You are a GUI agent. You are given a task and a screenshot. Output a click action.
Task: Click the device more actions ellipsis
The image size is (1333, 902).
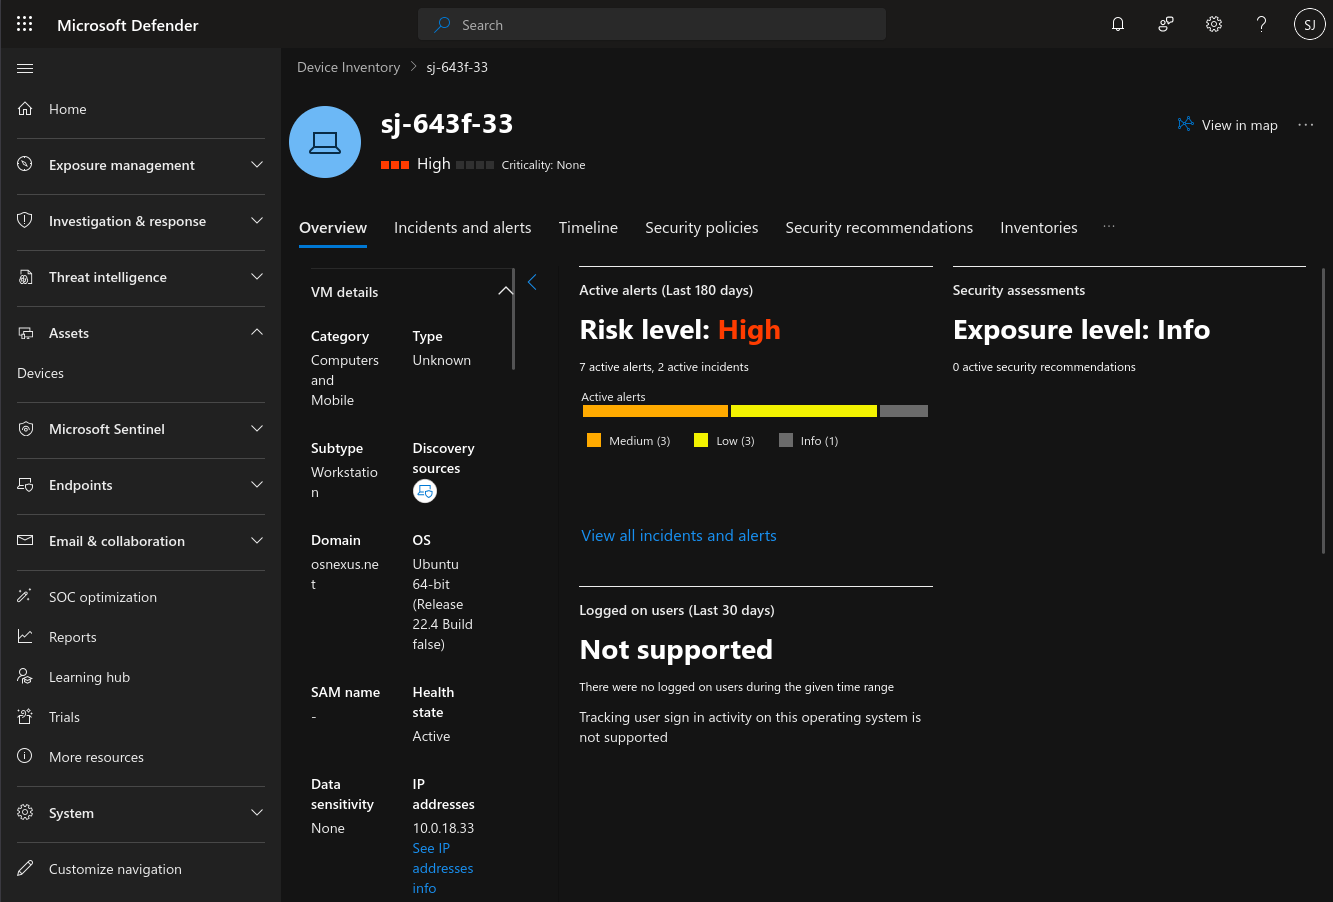tap(1305, 125)
